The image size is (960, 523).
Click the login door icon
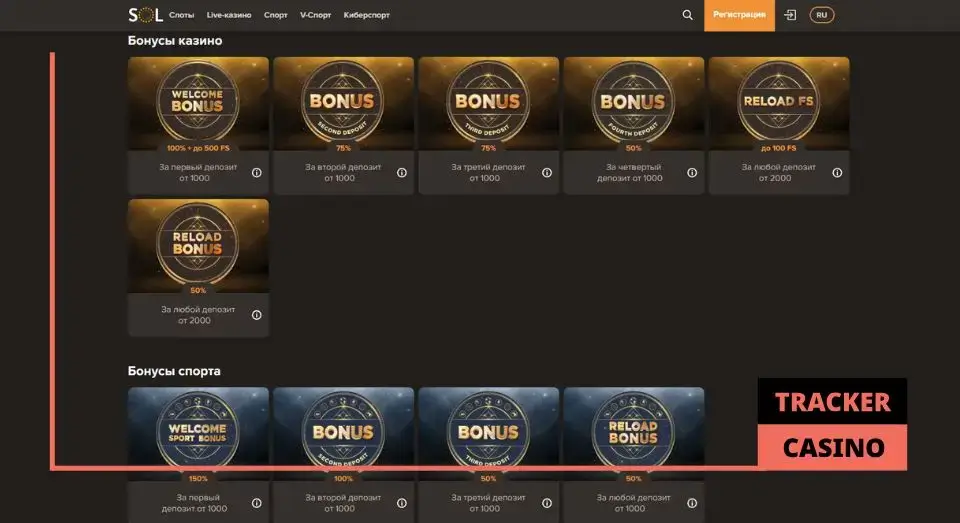coord(790,15)
